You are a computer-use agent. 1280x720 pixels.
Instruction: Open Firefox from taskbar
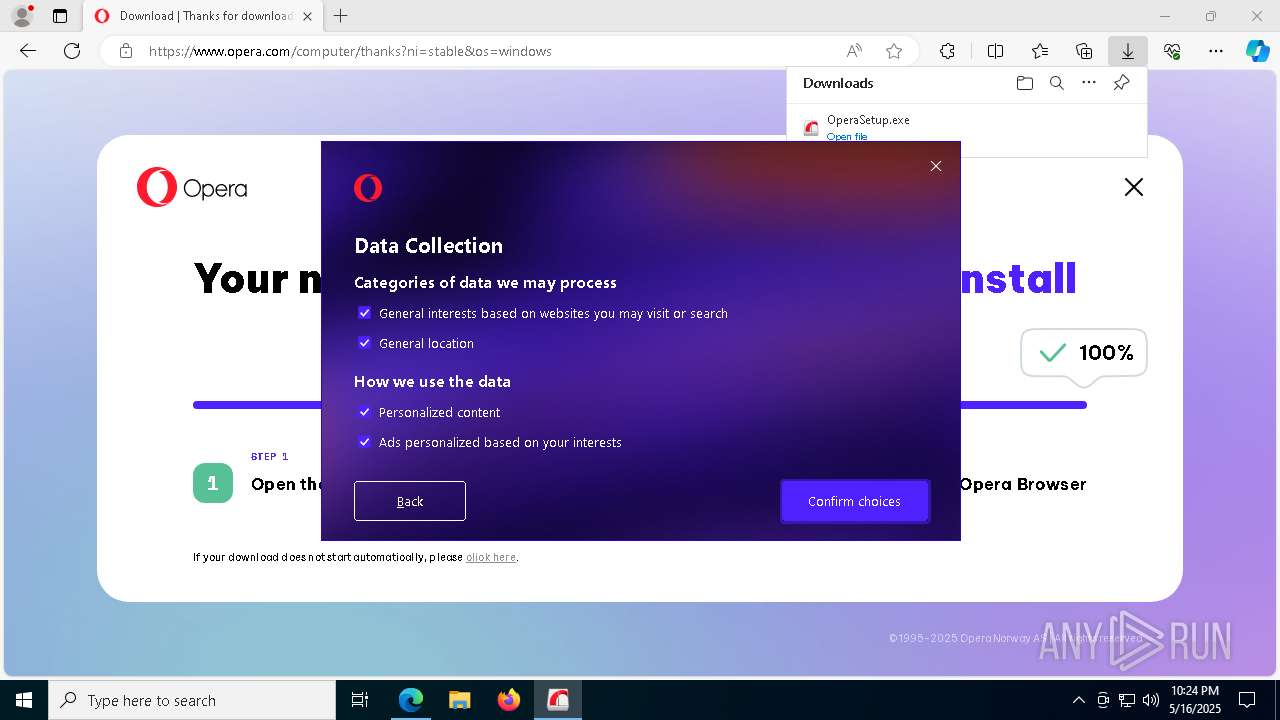click(509, 700)
